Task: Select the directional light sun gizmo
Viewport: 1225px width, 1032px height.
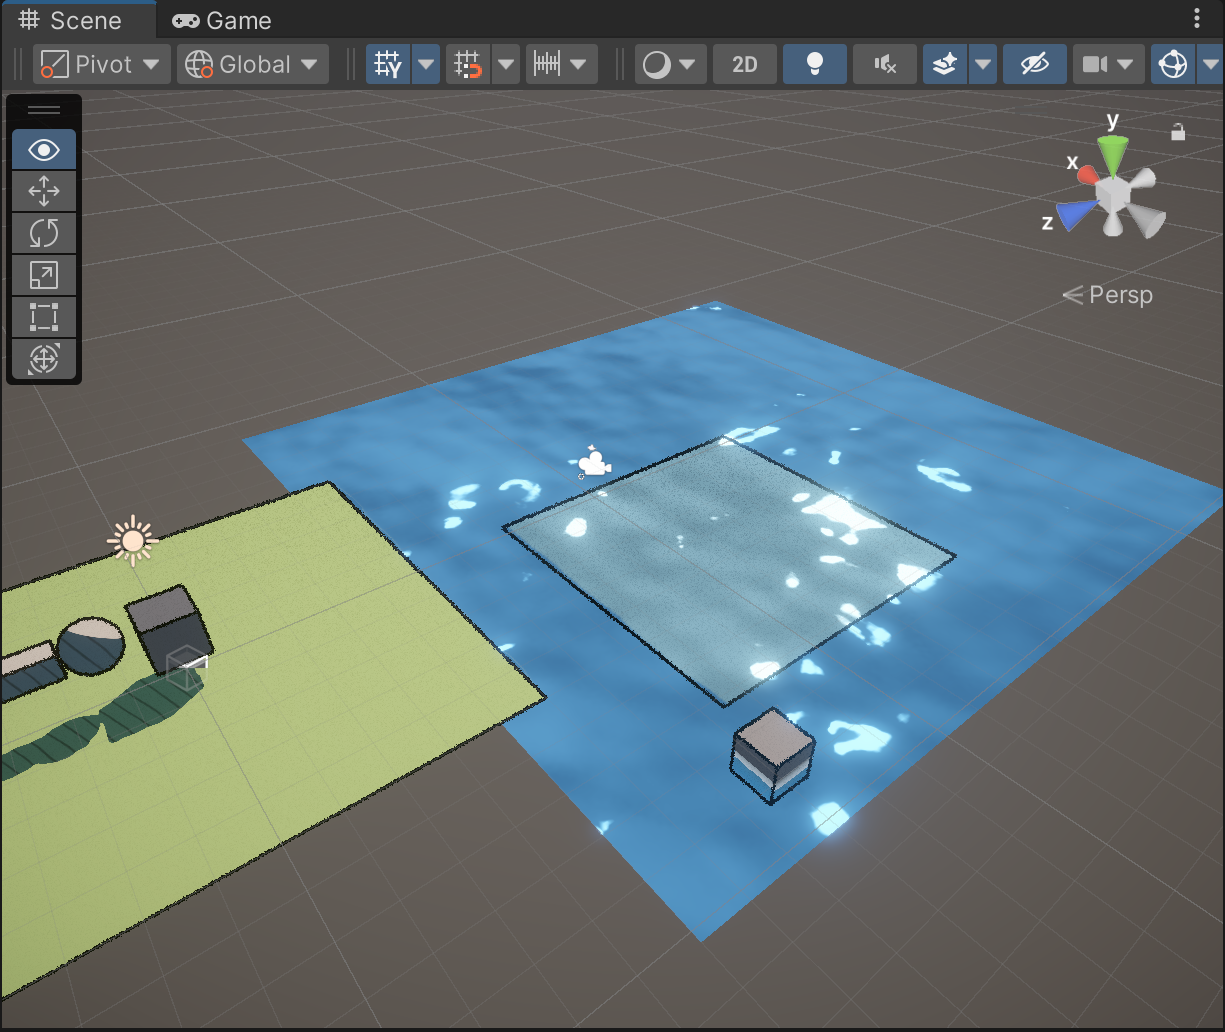Action: point(132,541)
